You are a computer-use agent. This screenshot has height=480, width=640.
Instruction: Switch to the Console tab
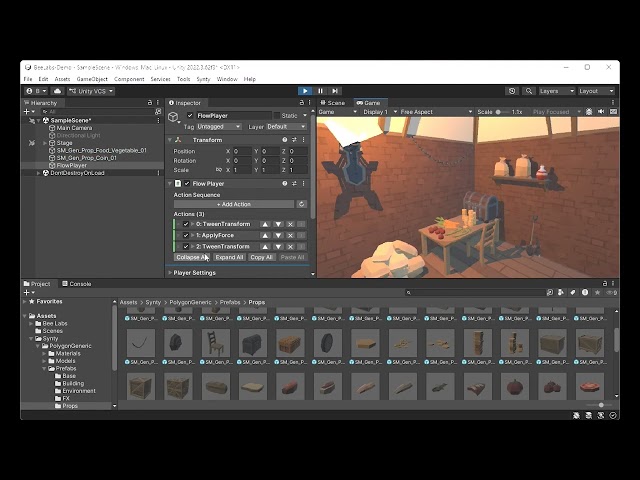coord(77,284)
